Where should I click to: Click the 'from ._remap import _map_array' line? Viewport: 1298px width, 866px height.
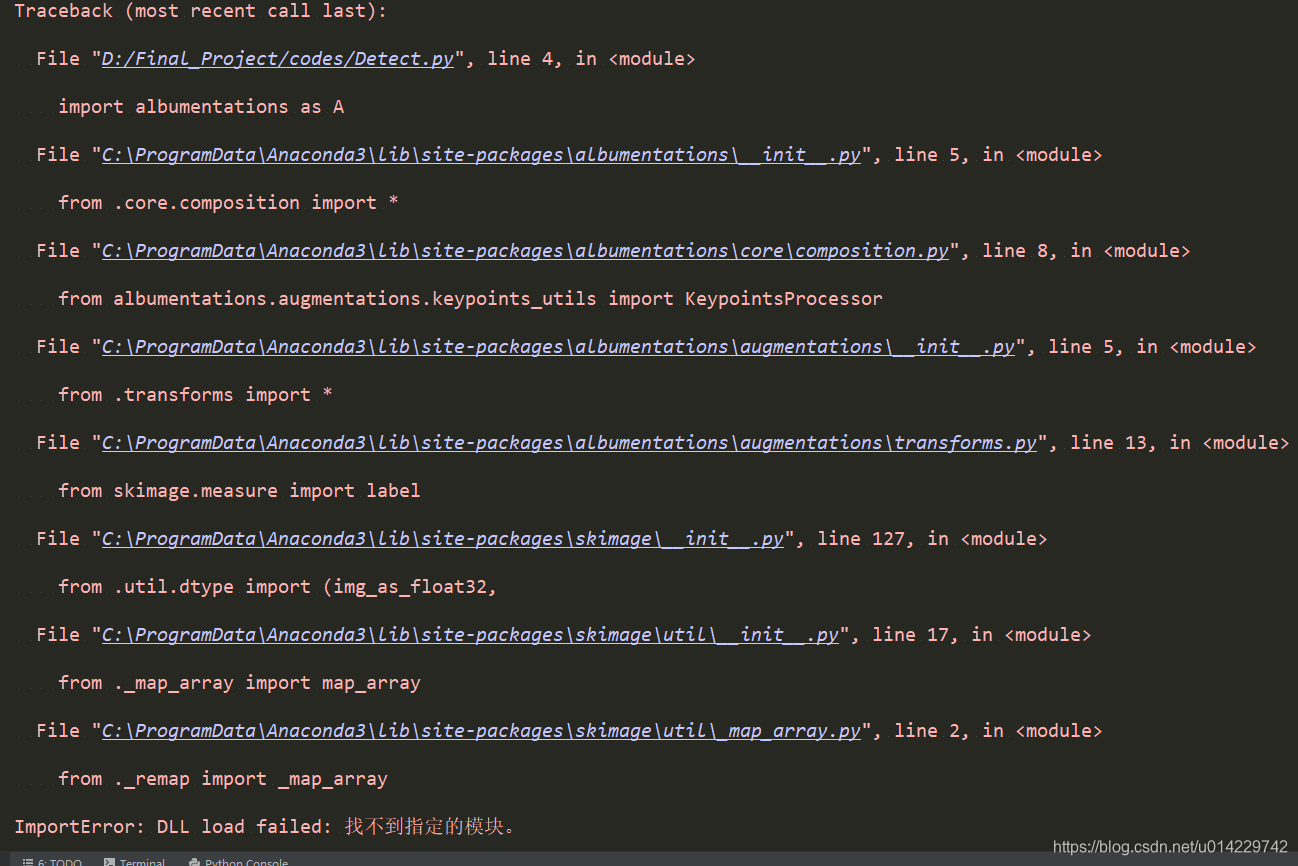coord(223,779)
